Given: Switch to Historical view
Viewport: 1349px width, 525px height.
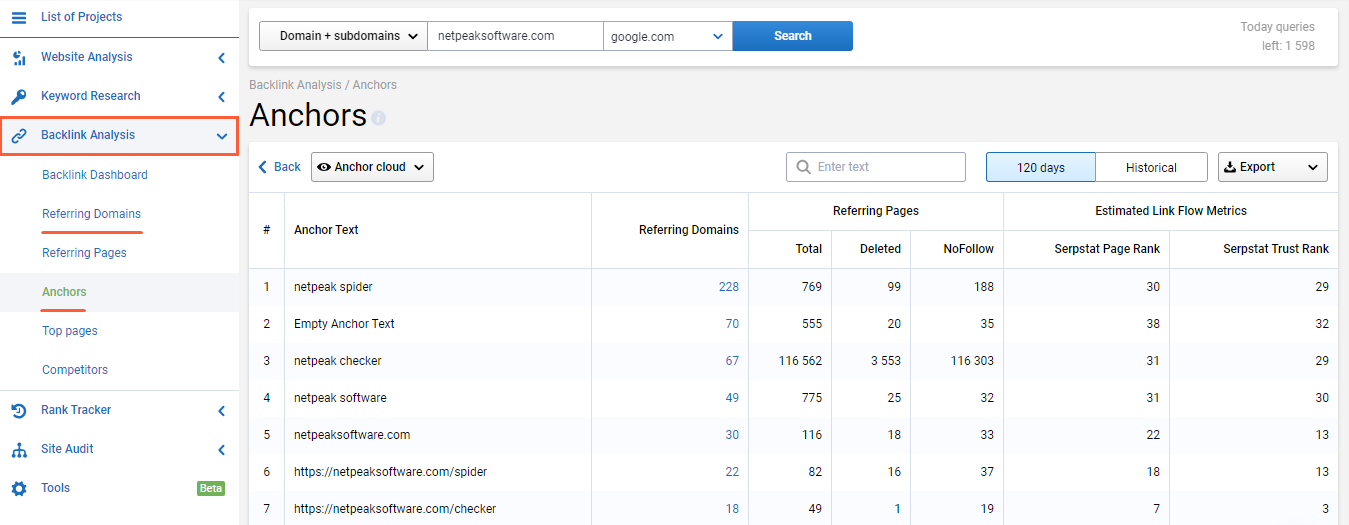Looking at the screenshot, I should click(1151, 167).
